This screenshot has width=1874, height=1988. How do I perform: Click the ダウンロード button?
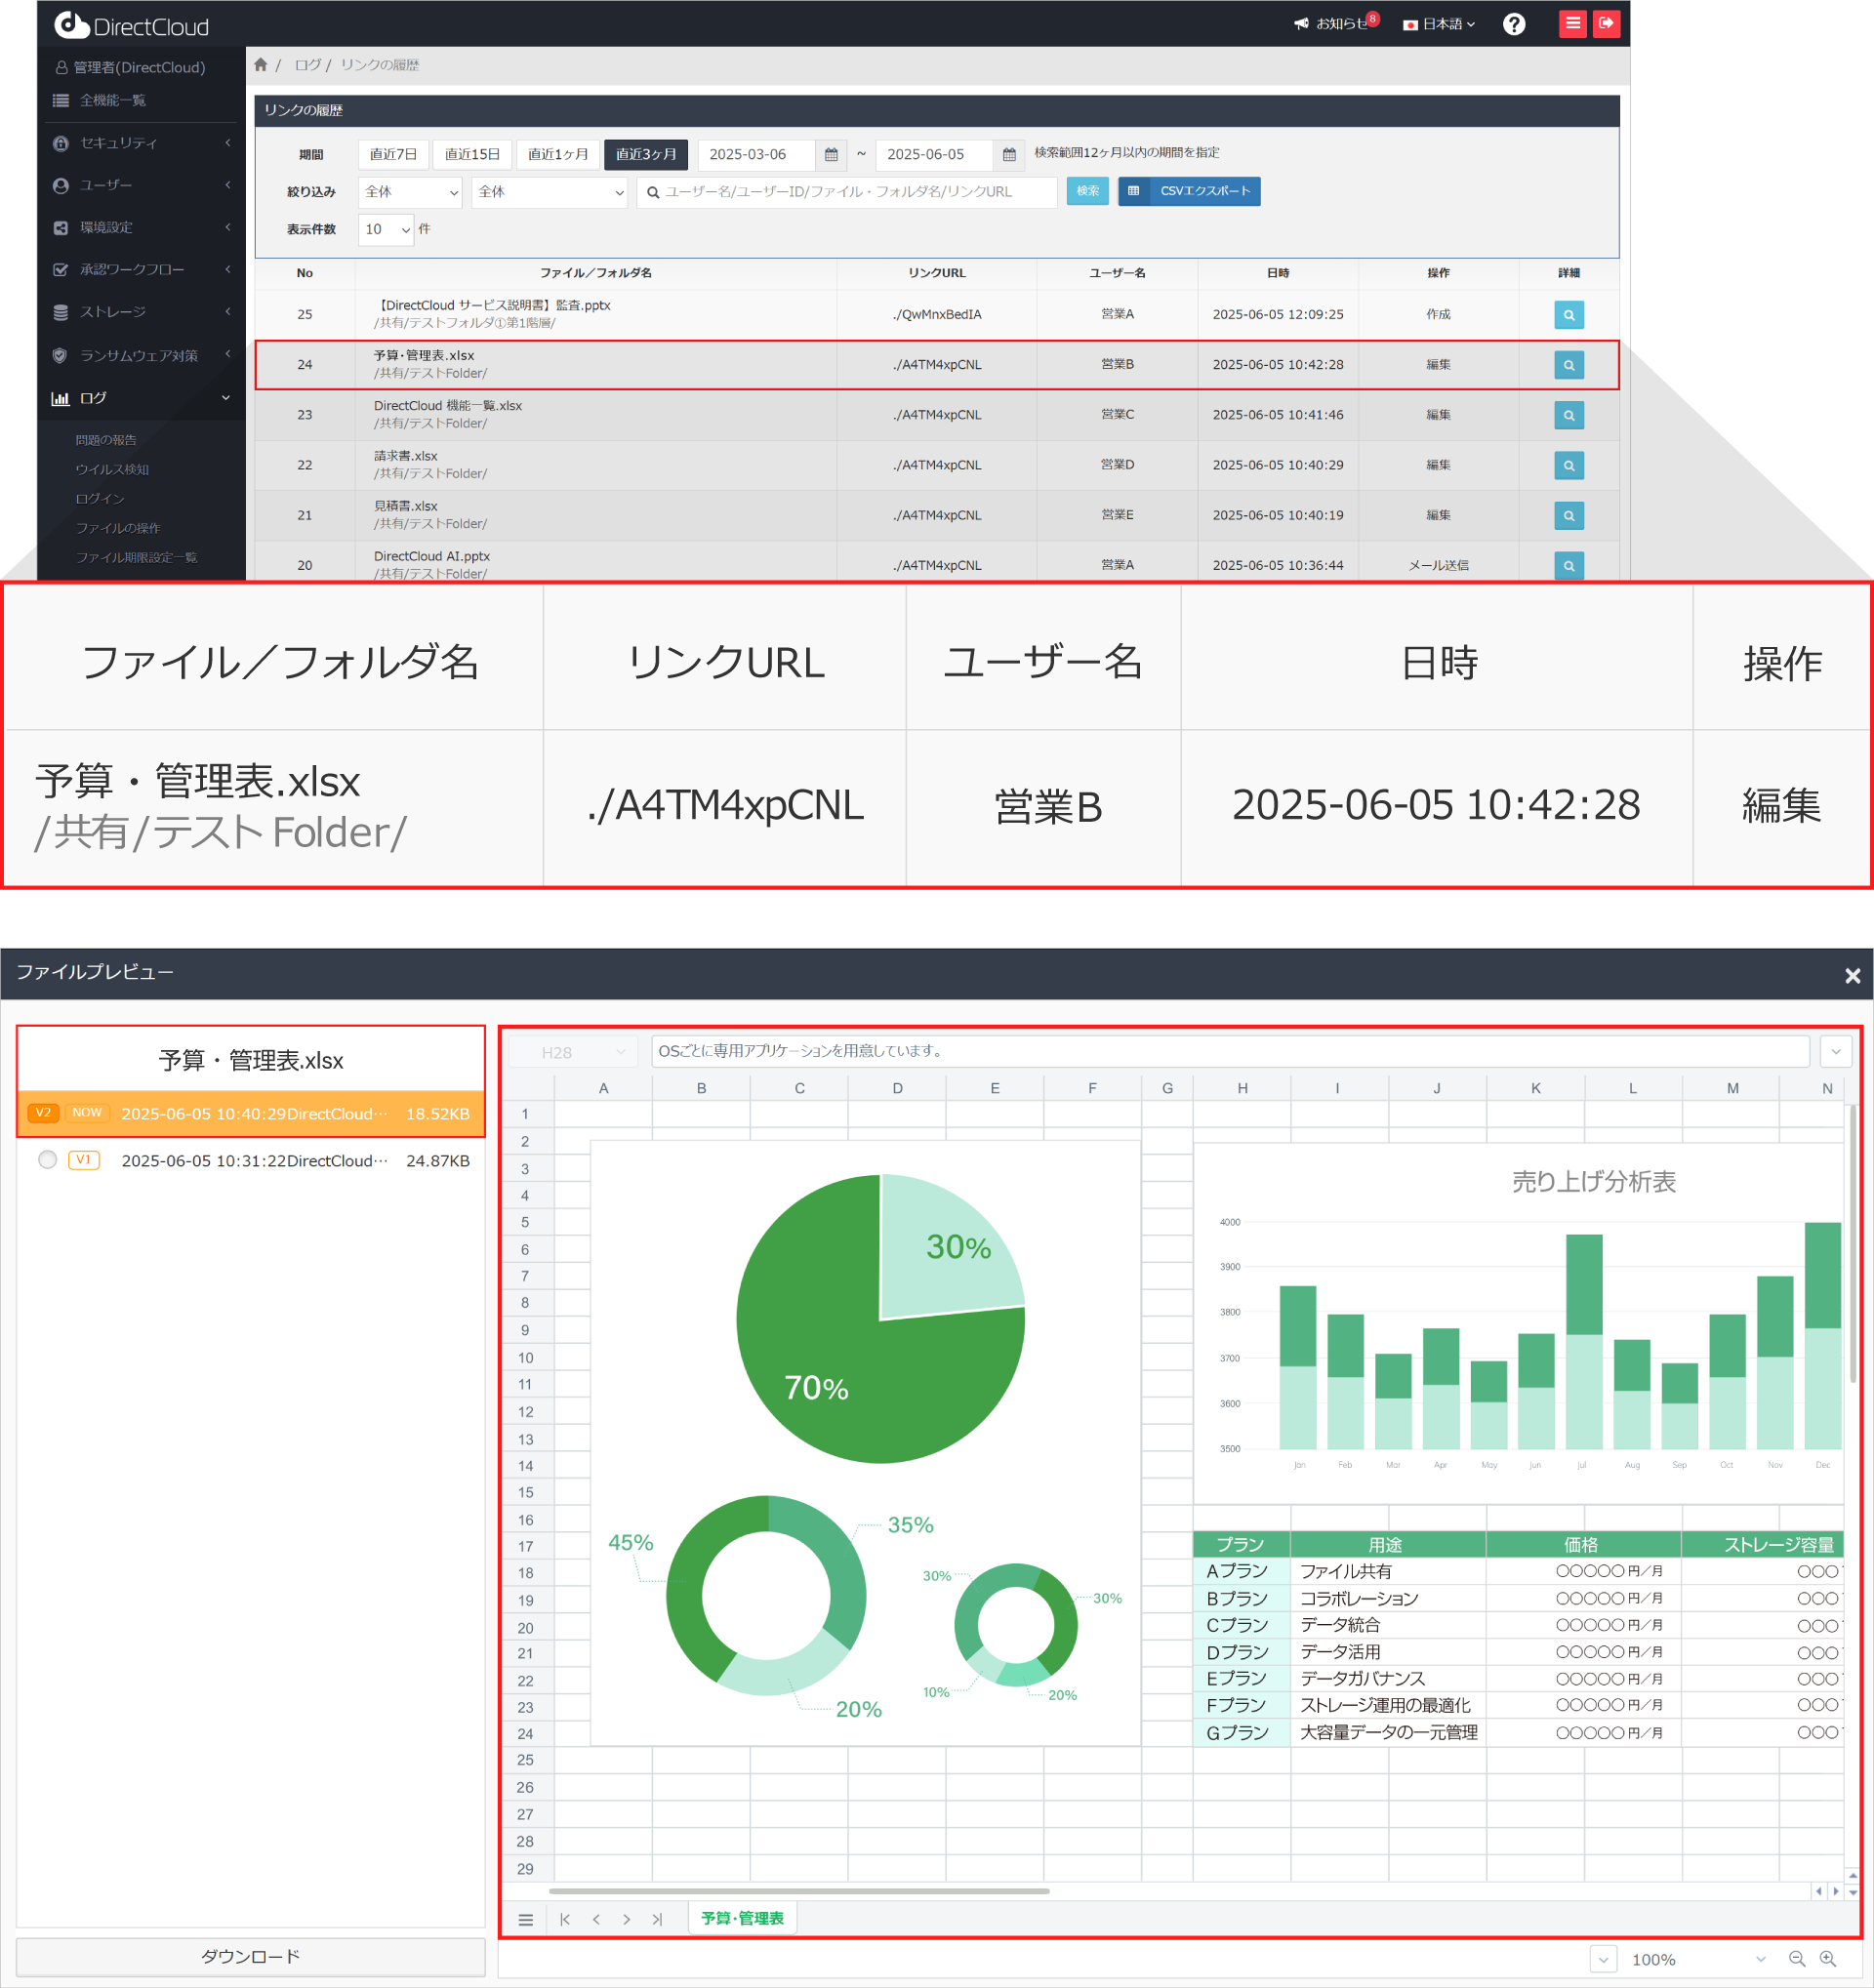coord(250,1956)
